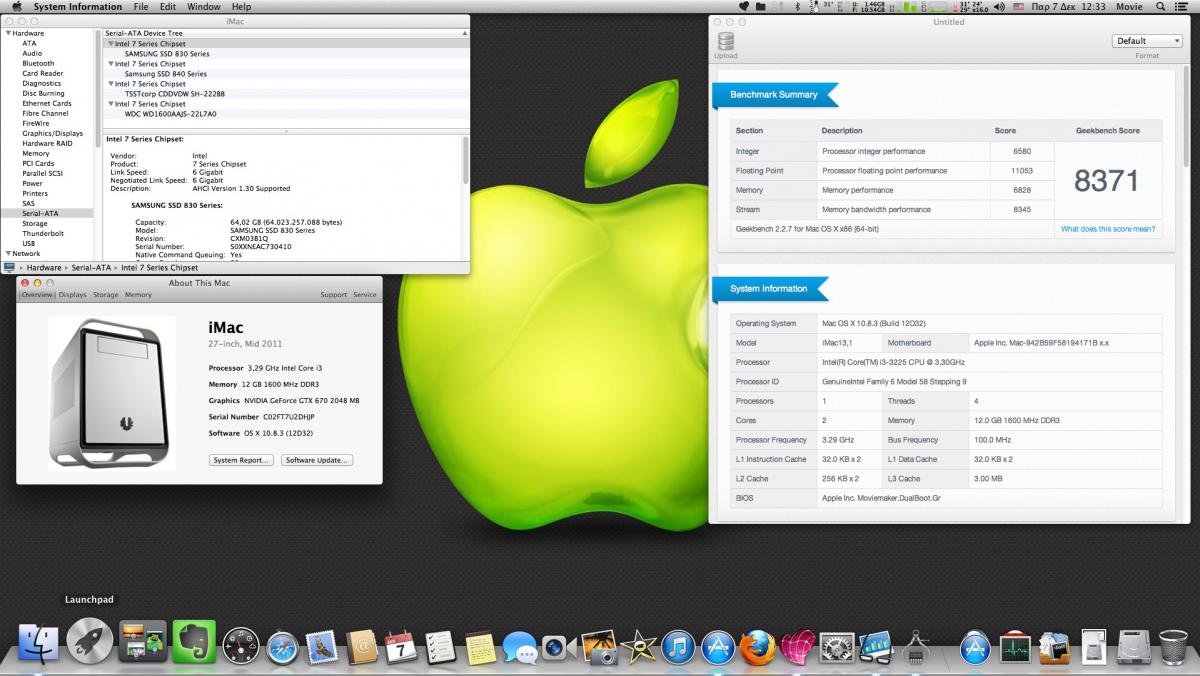The width and height of the screenshot is (1200, 676).
Task: Switch to Displays tab in About This Mac
Action: (72, 295)
